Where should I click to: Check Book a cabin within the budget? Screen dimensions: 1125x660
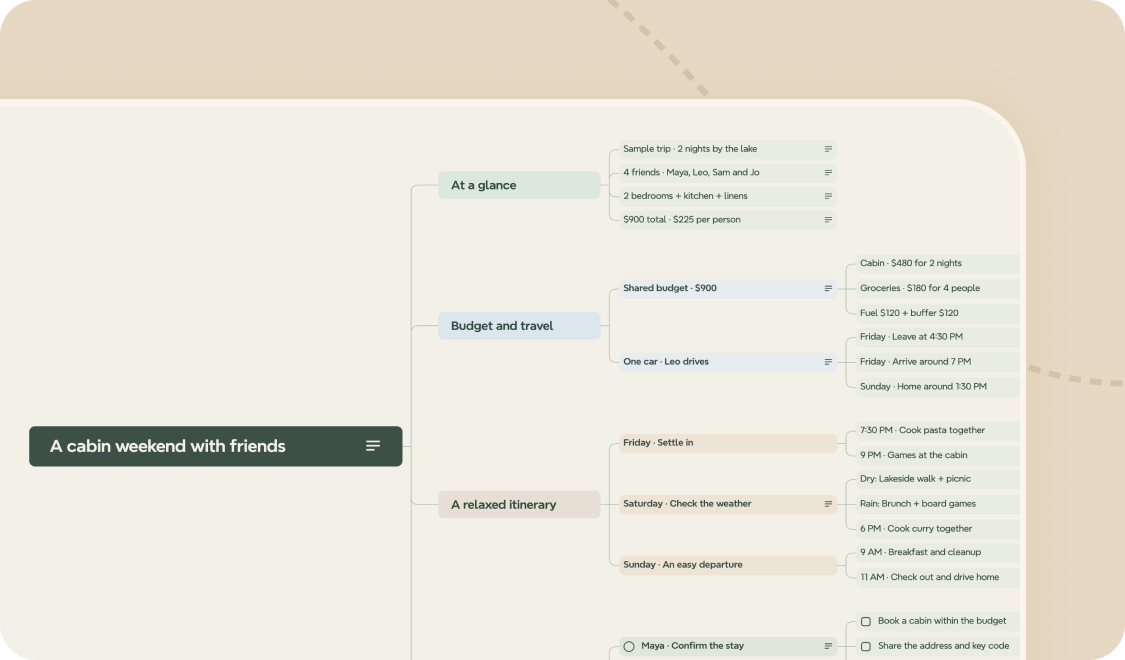click(x=866, y=622)
